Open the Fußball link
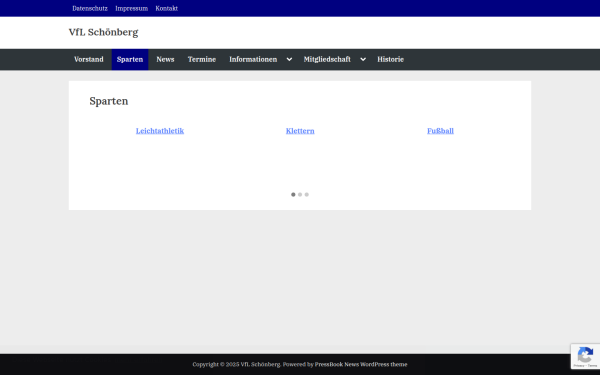 pos(440,131)
